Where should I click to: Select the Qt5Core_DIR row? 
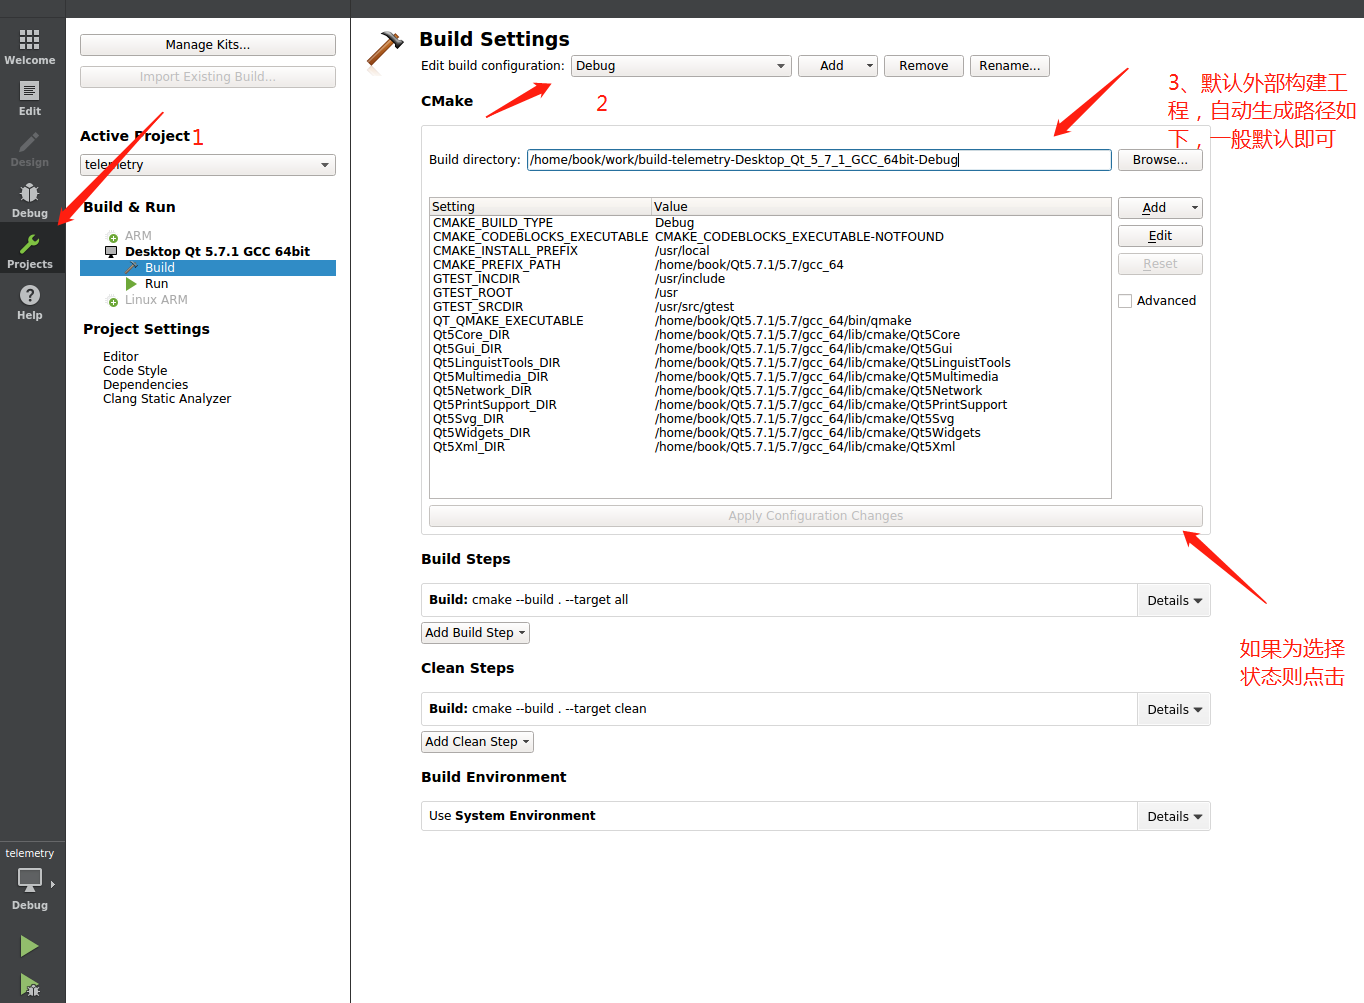pos(770,335)
